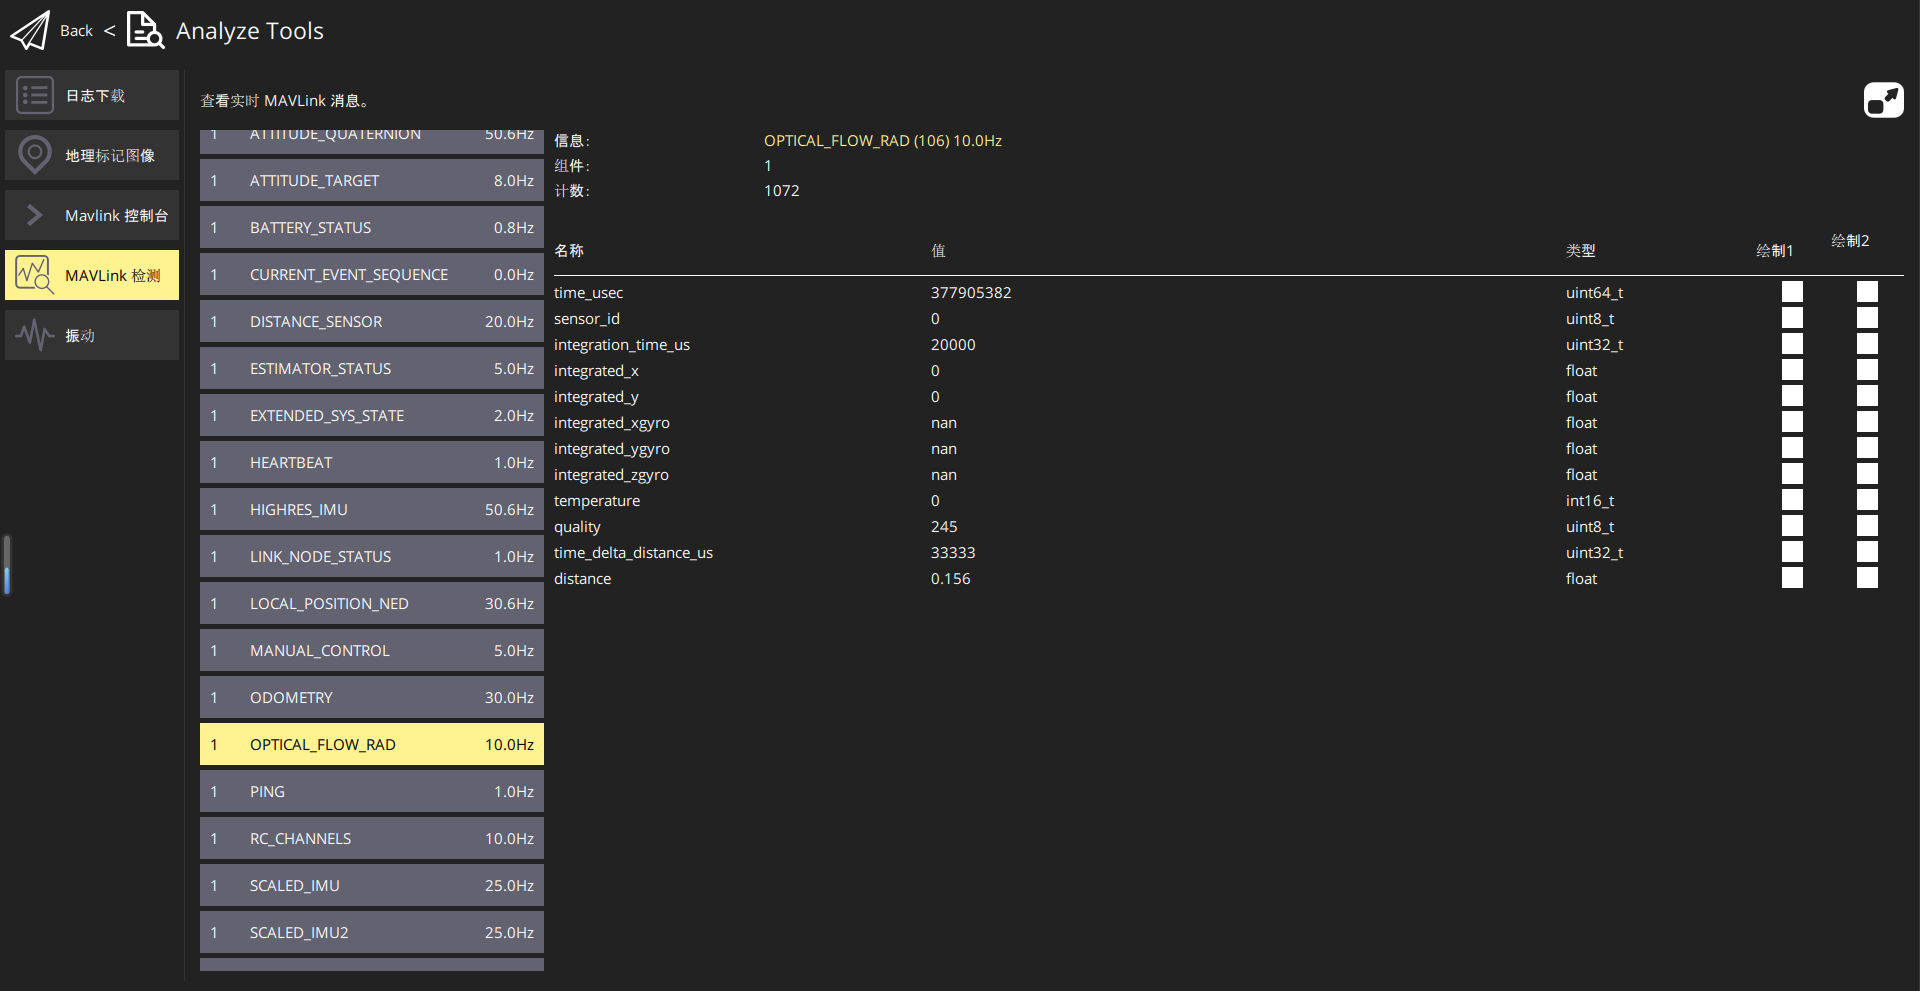
Task: Toggle the chart view icon at top right
Action: click(x=1884, y=100)
